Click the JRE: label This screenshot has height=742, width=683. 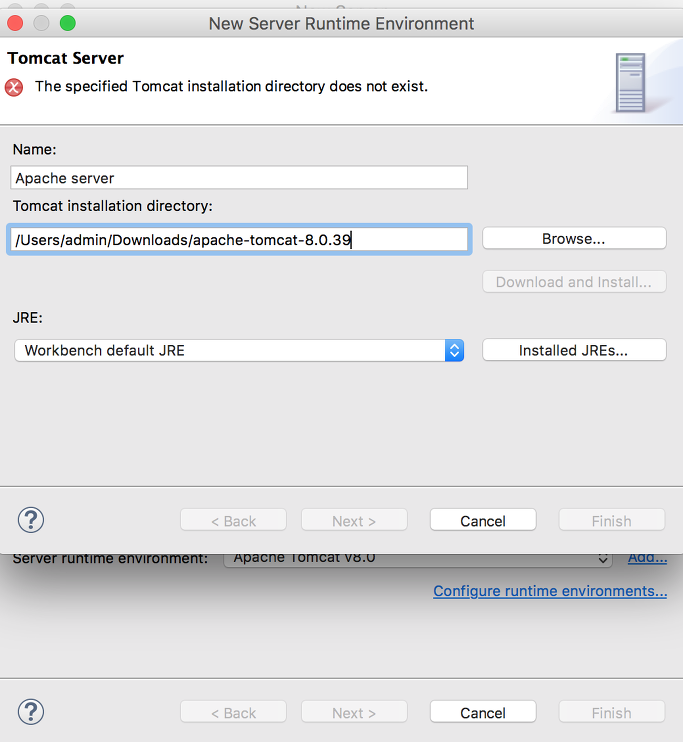click(x=27, y=318)
